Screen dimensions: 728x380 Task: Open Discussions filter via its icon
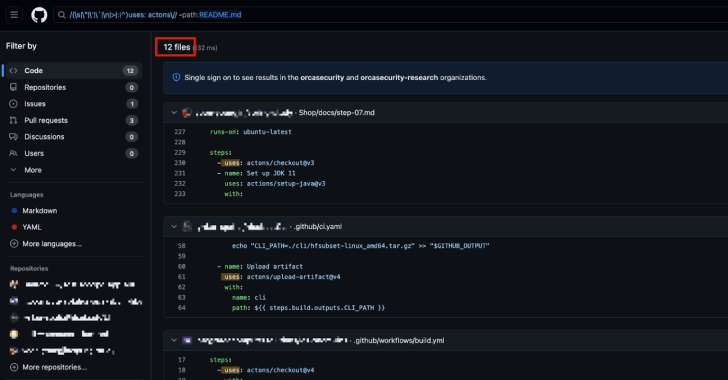click(13, 137)
